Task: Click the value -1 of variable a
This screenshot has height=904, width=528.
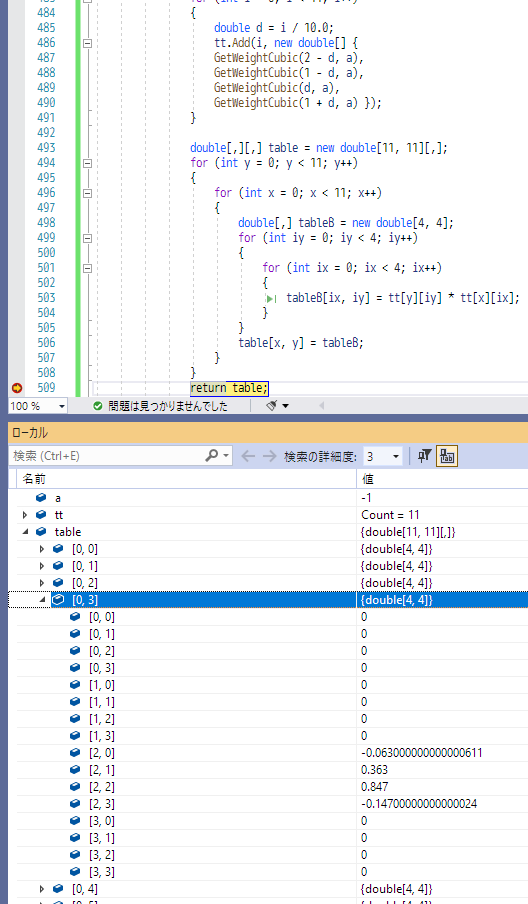Action: [x=366, y=498]
